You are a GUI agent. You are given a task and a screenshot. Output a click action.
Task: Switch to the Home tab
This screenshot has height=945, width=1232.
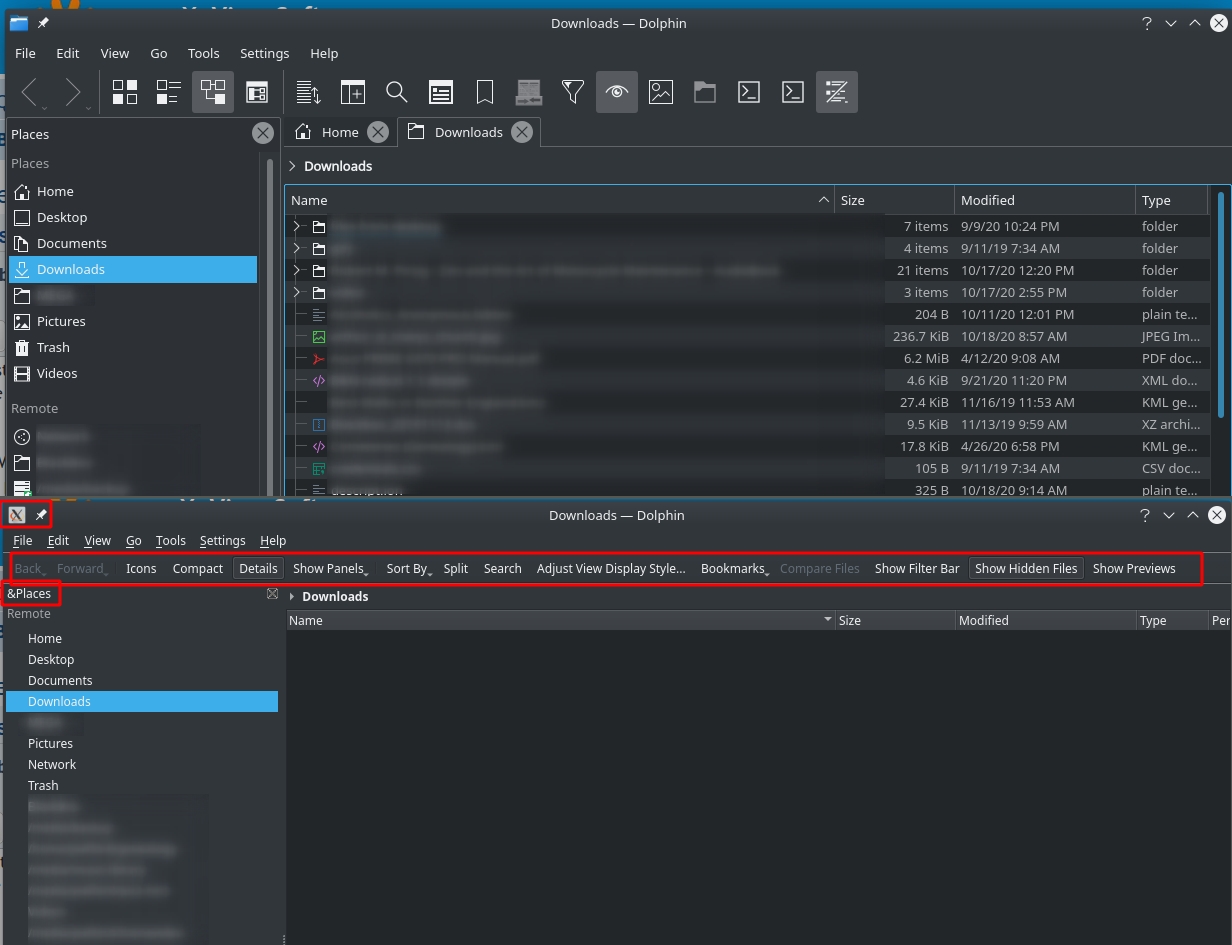[339, 132]
